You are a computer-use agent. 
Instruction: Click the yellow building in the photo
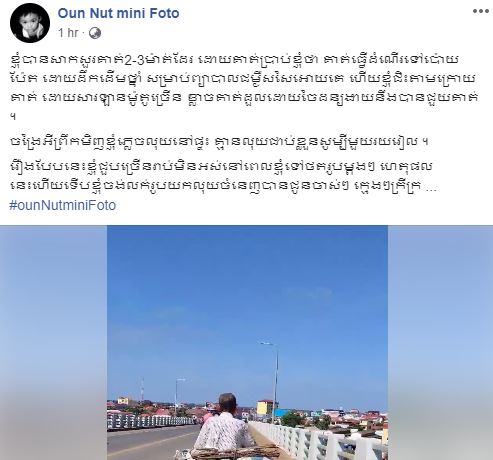(x=265, y=407)
